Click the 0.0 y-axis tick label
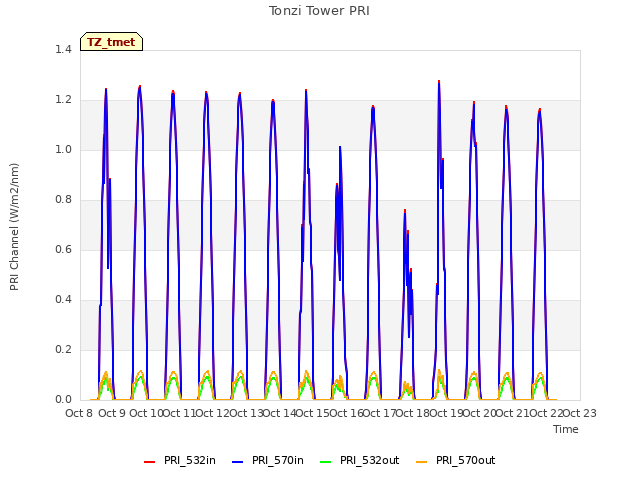Screen dimensions: 640x480 pyautogui.click(x=63, y=400)
